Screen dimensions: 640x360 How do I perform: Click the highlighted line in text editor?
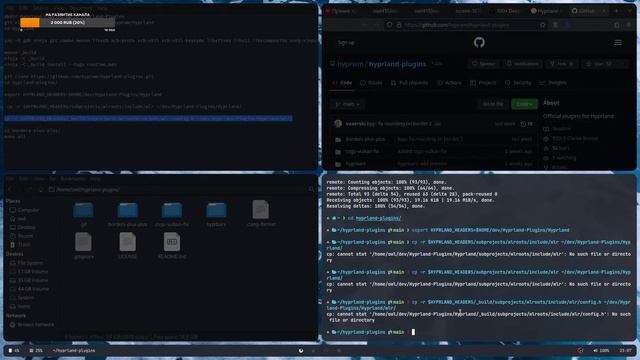[149, 118]
